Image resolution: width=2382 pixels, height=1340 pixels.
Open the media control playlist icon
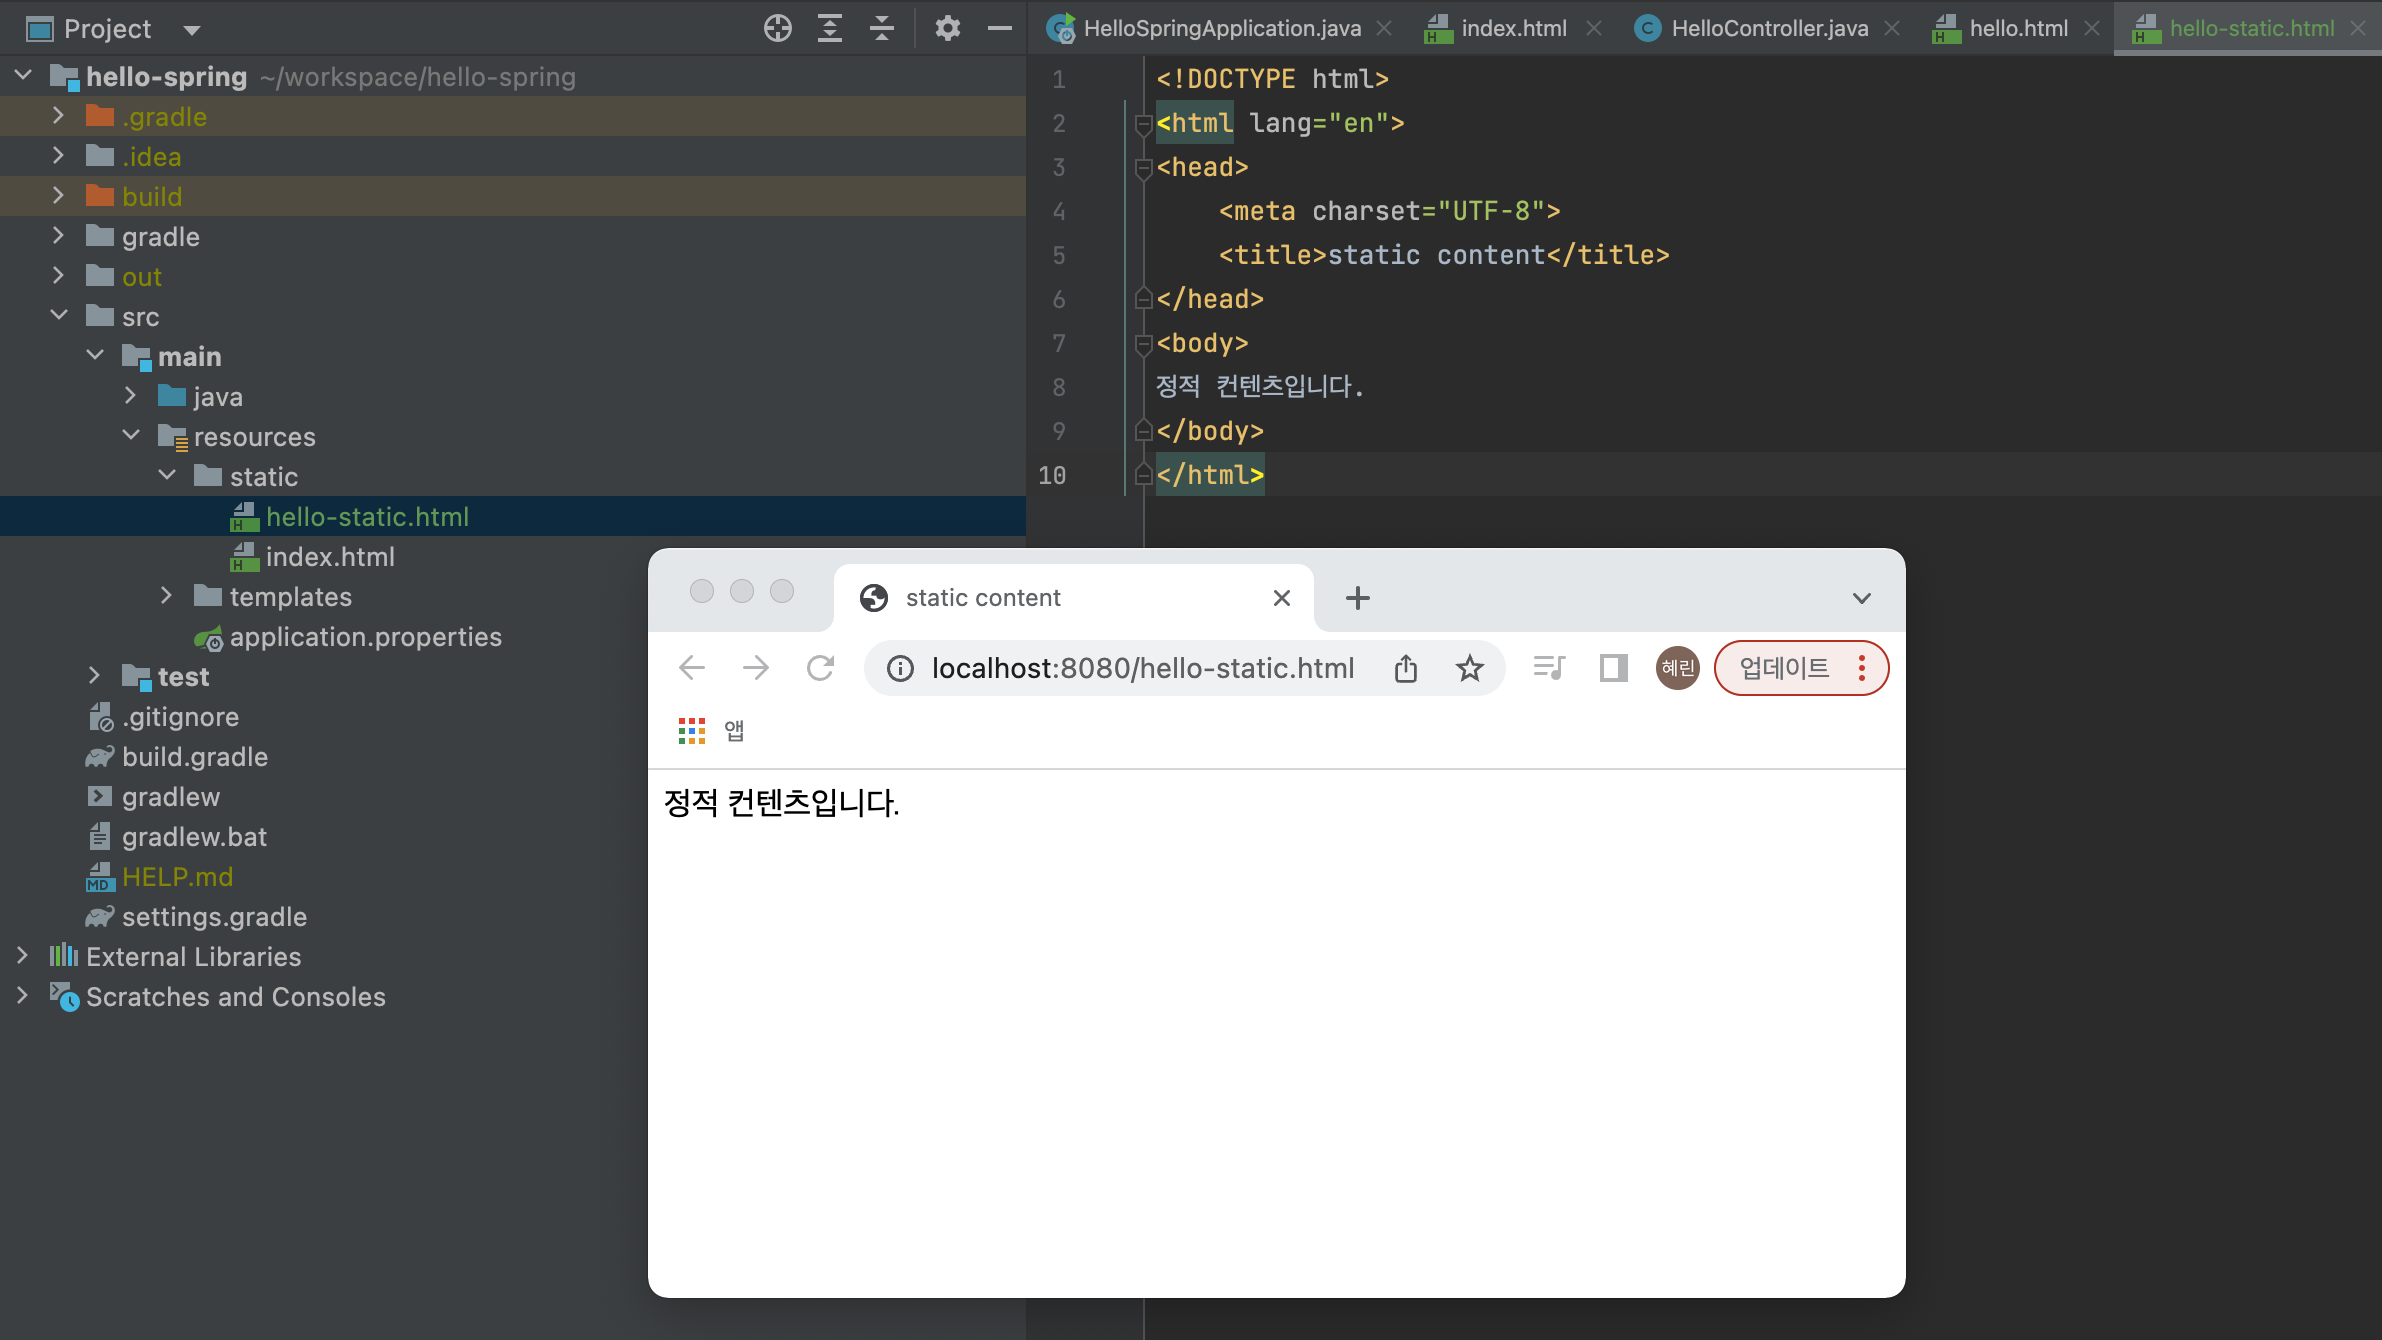click(1549, 668)
